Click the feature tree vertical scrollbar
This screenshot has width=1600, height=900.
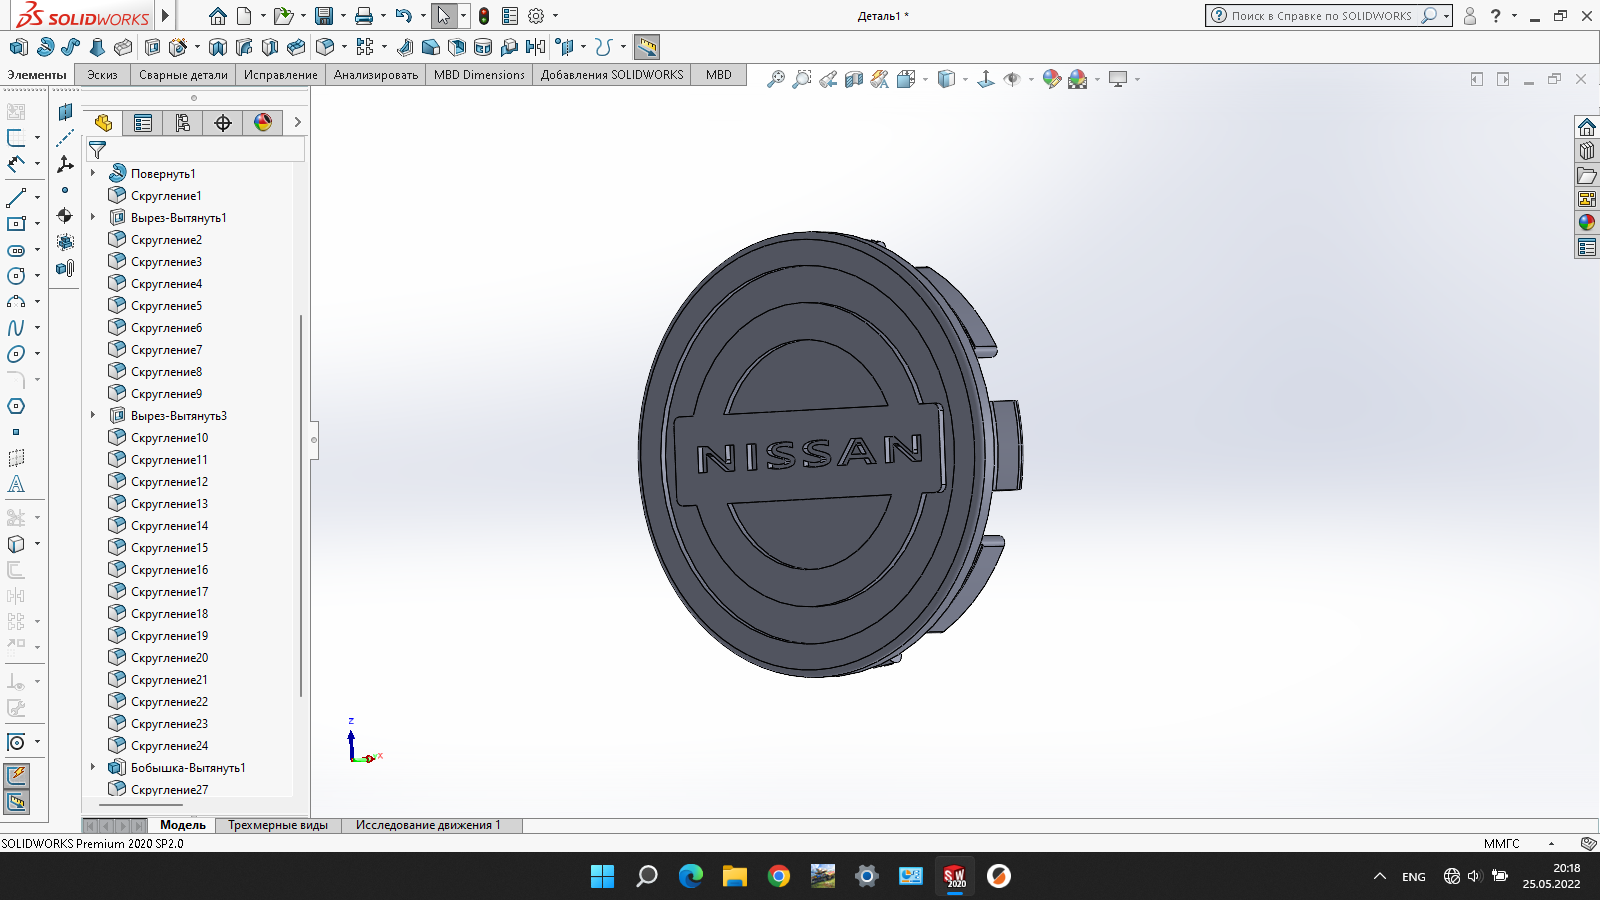[301, 505]
